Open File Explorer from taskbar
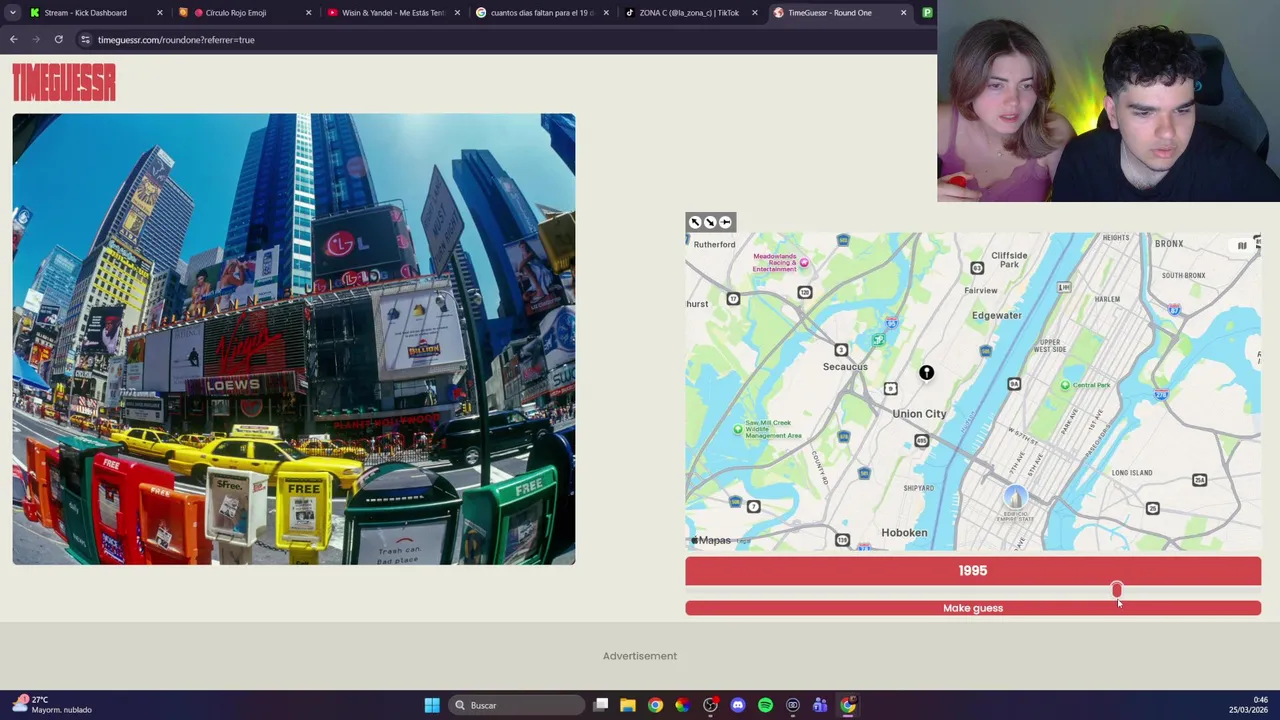Screen dimensions: 1280x720 627,705
